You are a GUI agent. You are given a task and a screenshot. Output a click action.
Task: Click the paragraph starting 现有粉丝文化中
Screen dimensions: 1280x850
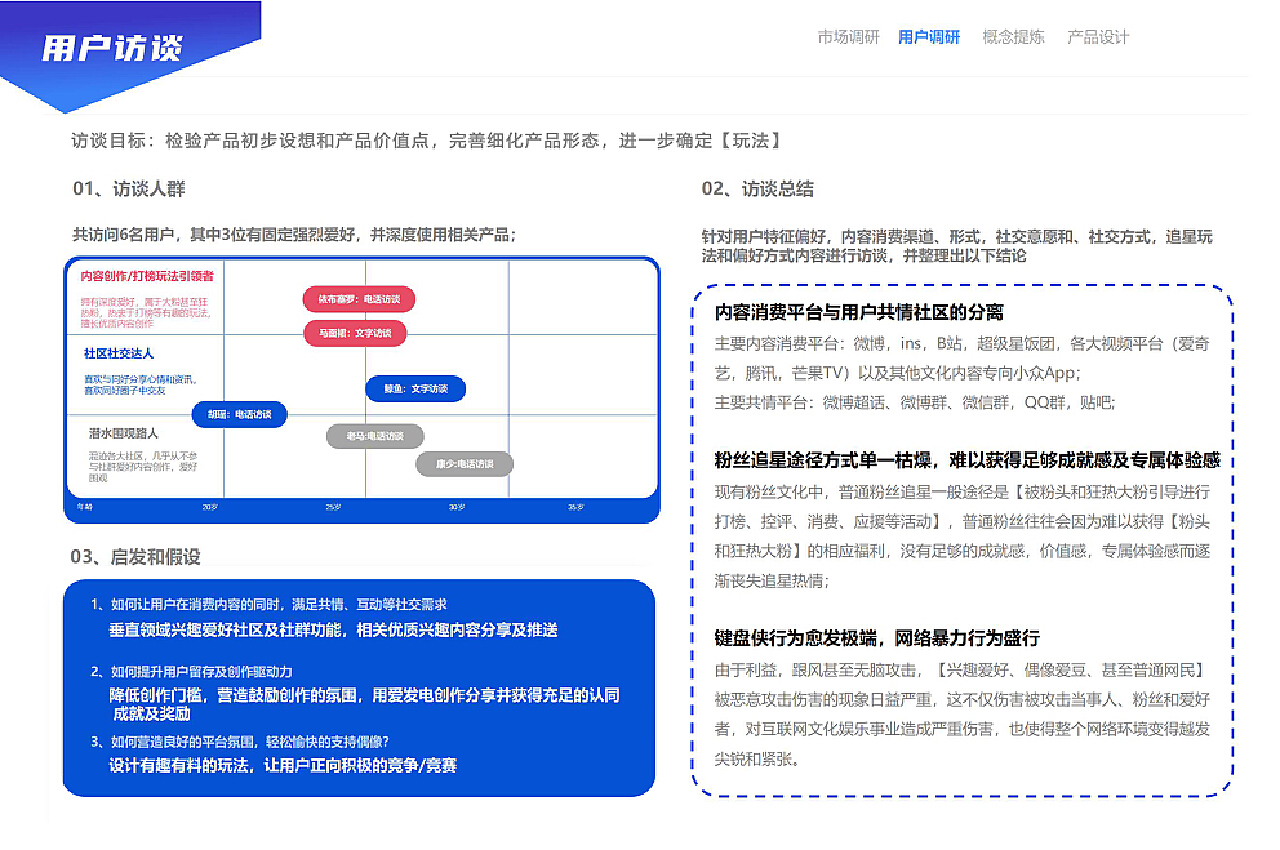(x=962, y=536)
